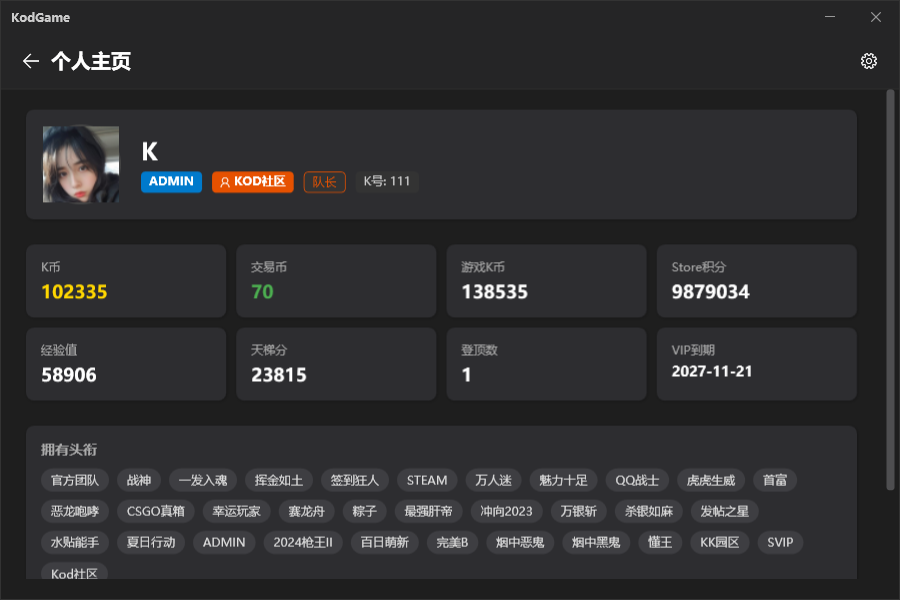Click the back arrow icon
Screen dimensions: 900x600
[x=30, y=61]
